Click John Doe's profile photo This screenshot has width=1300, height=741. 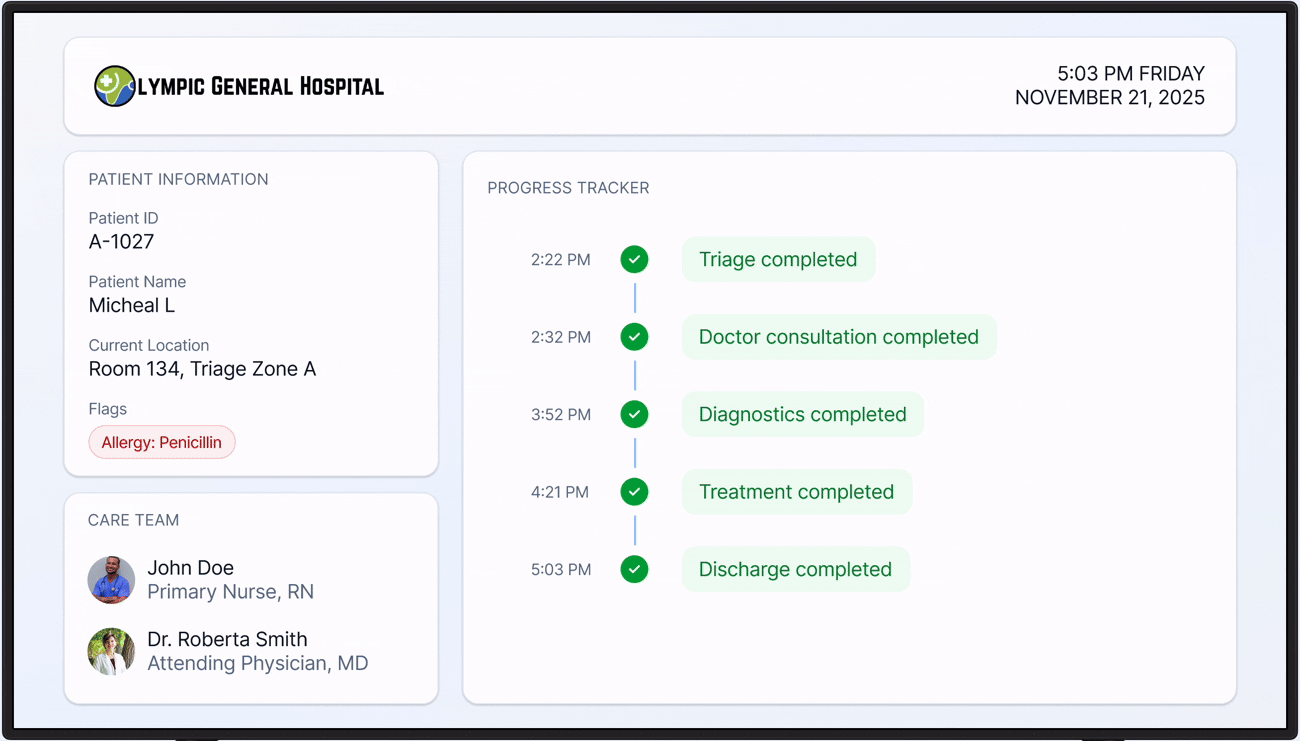coord(111,580)
